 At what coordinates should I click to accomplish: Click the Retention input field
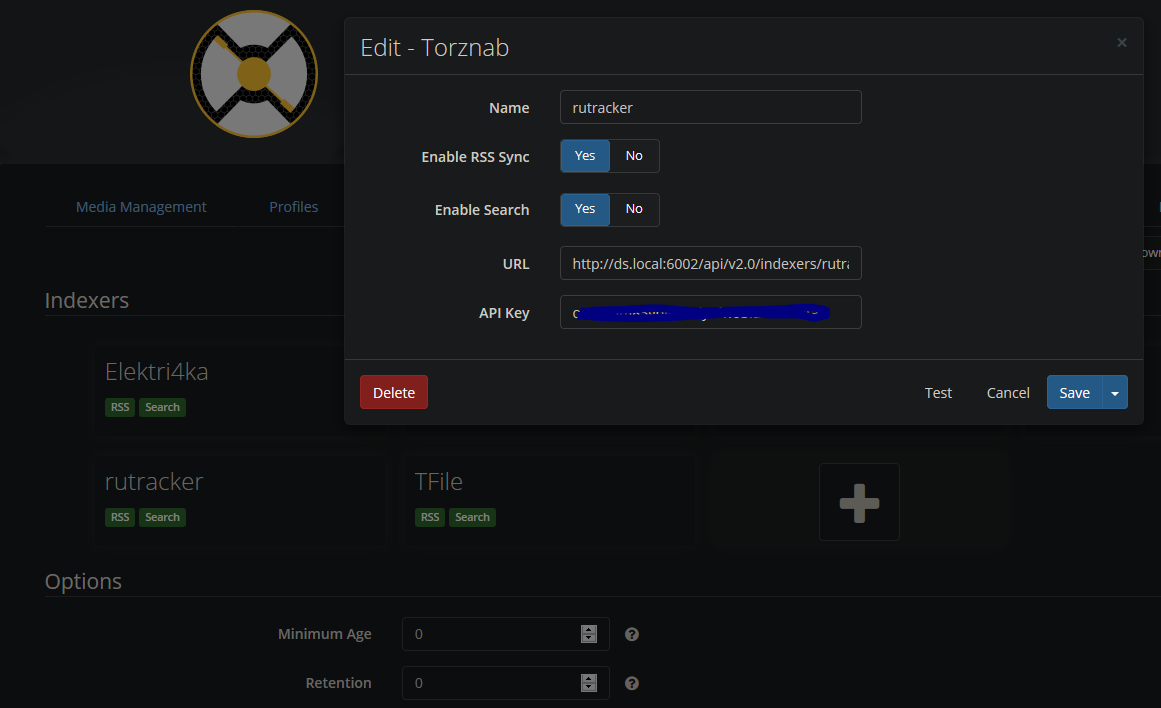pyautogui.click(x=506, y=683)
